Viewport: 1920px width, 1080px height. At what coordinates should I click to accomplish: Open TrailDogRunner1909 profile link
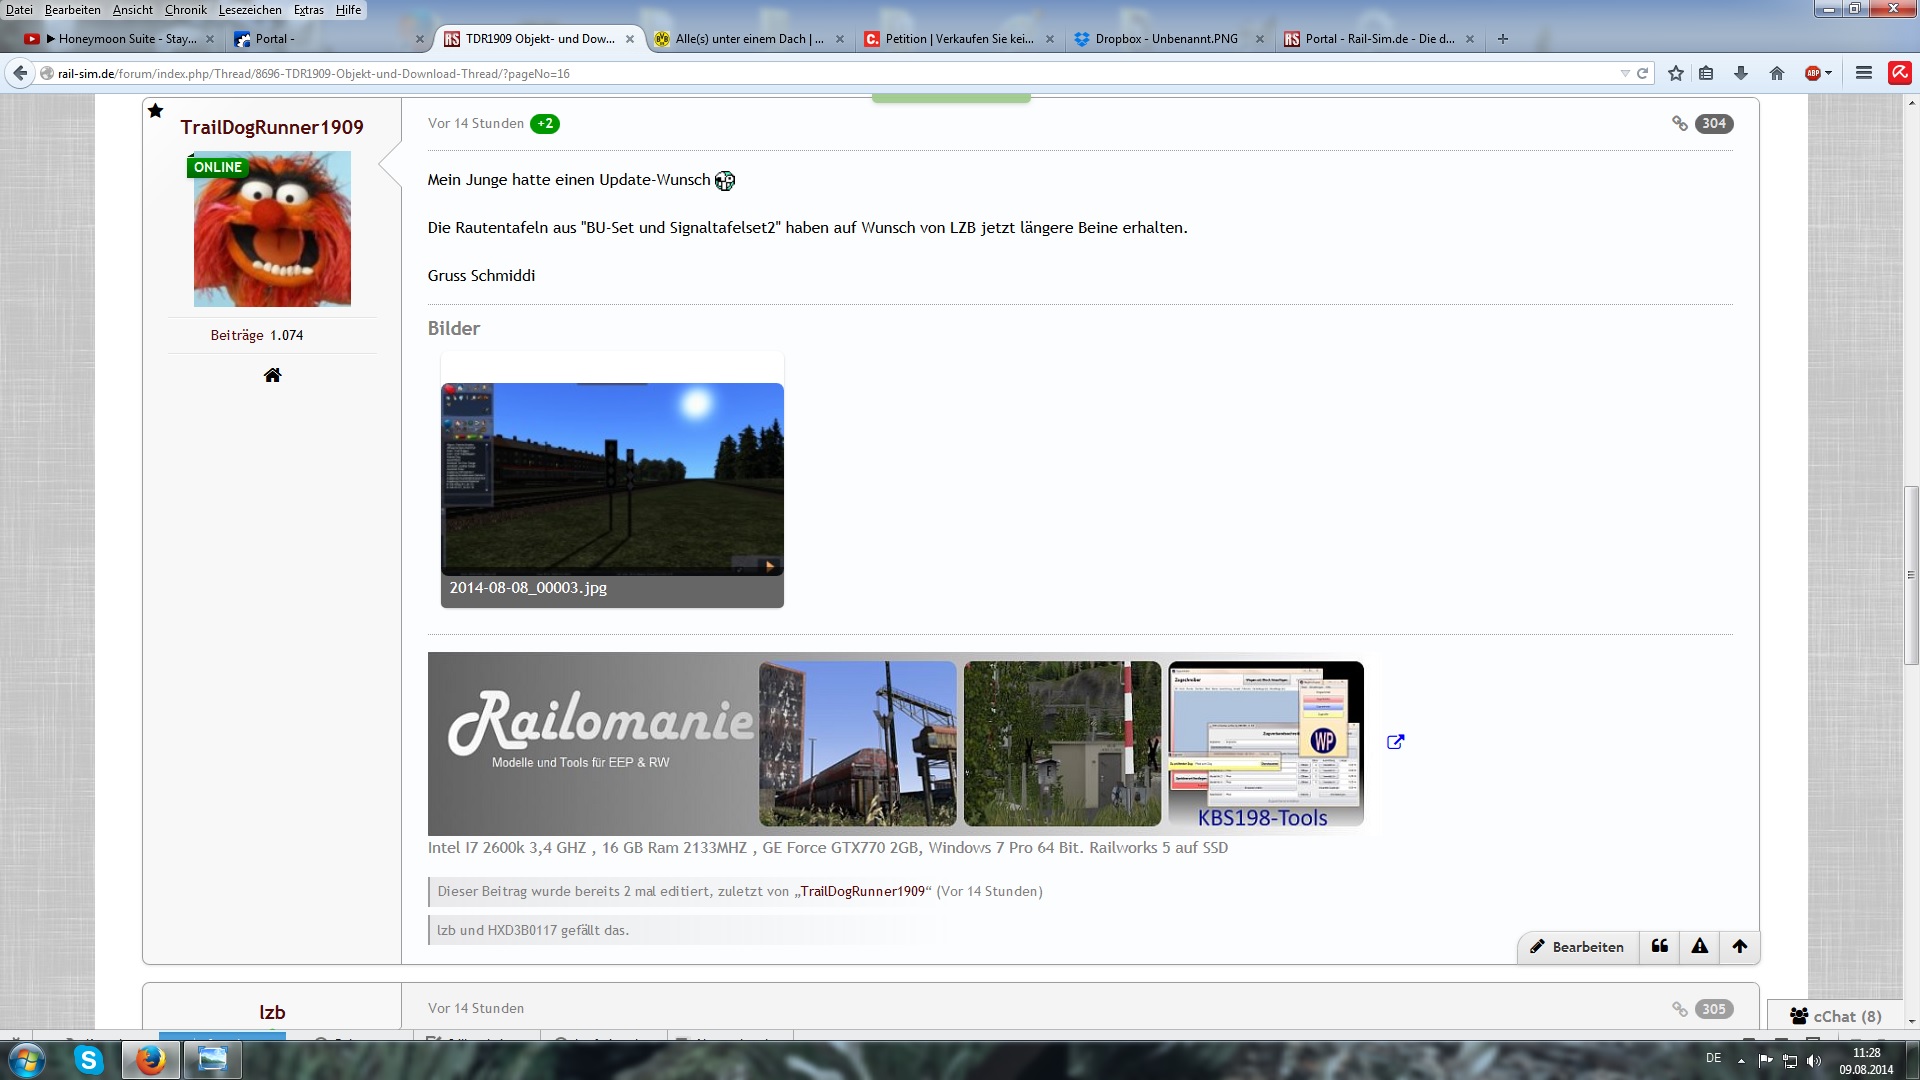(272, 127)
